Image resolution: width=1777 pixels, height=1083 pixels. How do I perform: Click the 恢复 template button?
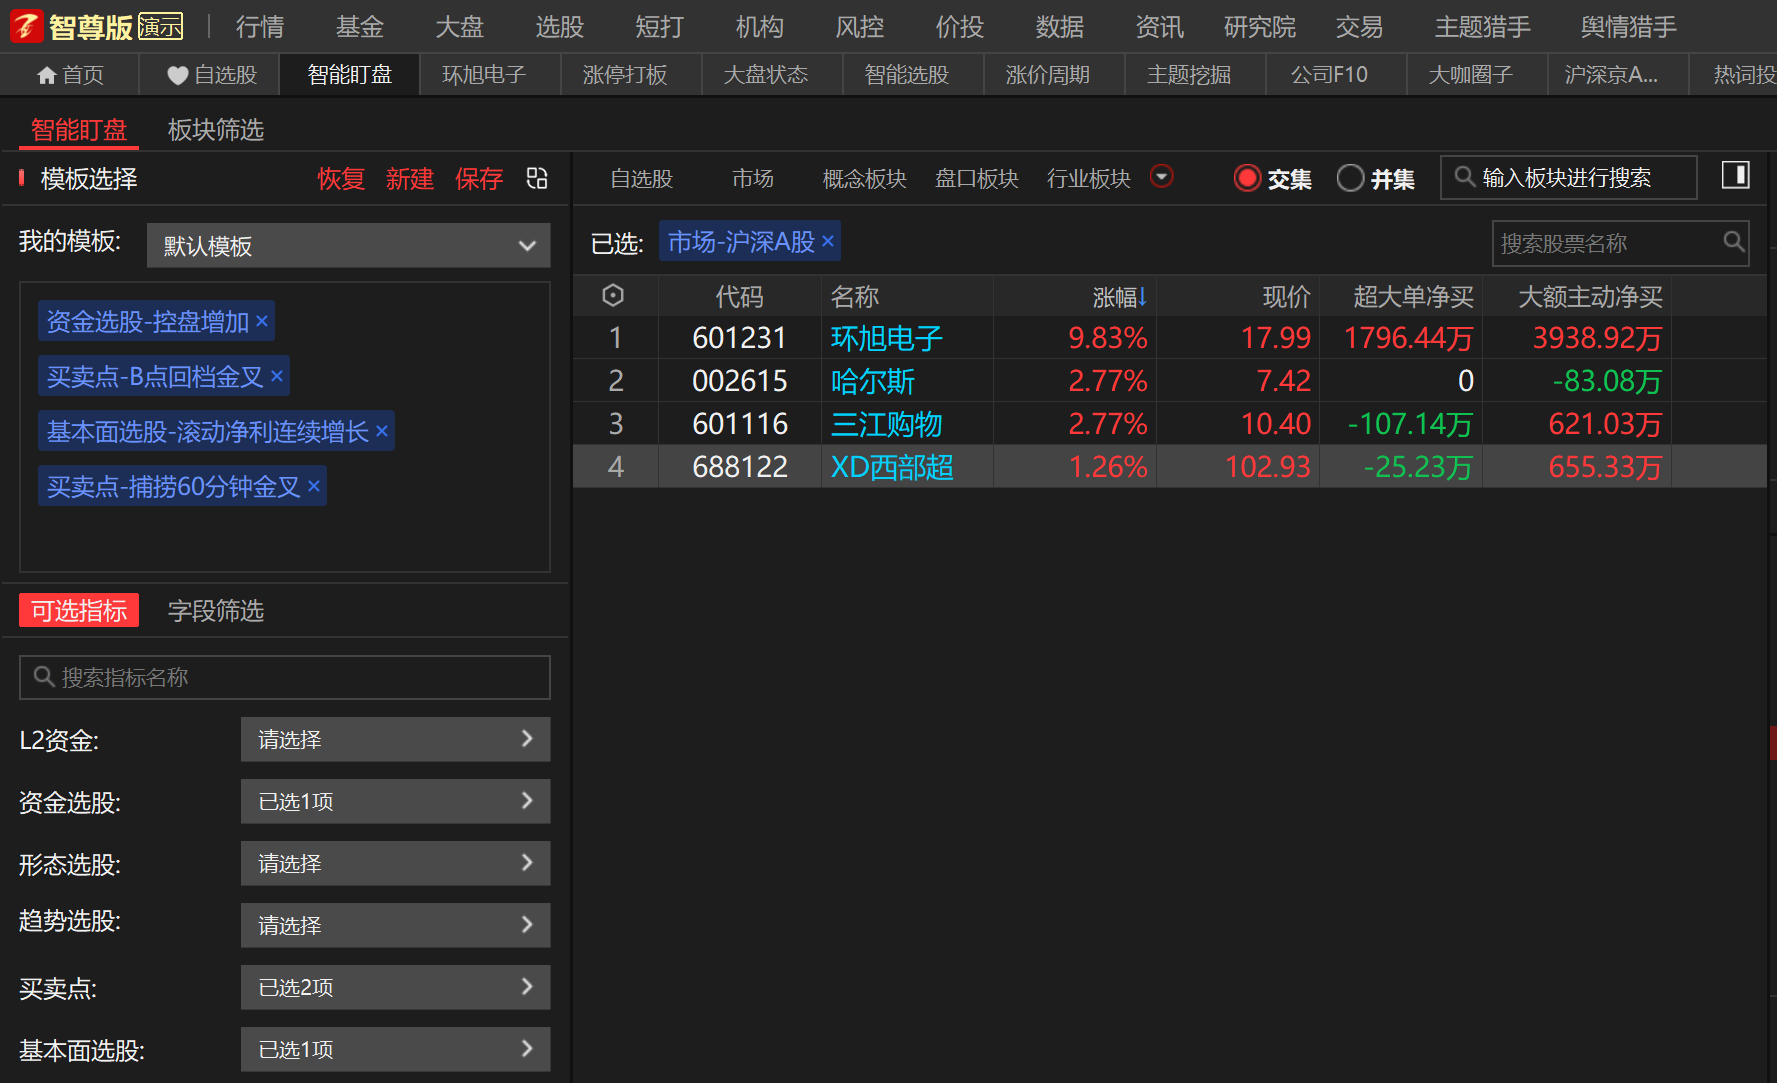341,179
